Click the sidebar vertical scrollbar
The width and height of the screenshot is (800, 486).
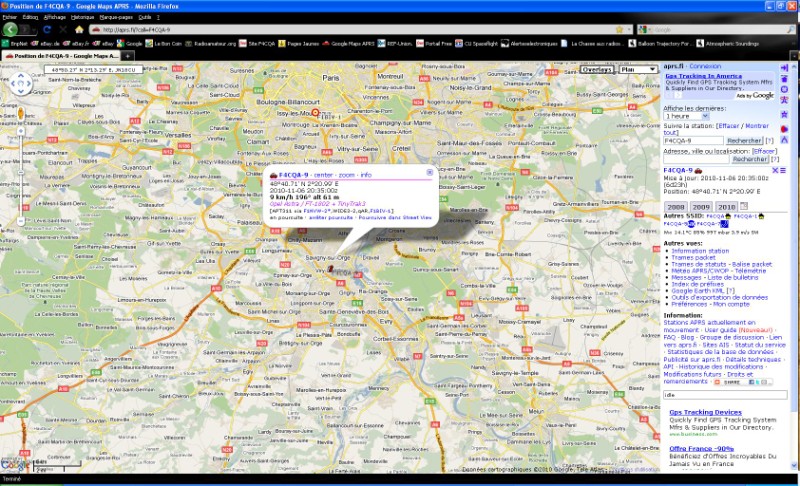[x=794, y=265]
